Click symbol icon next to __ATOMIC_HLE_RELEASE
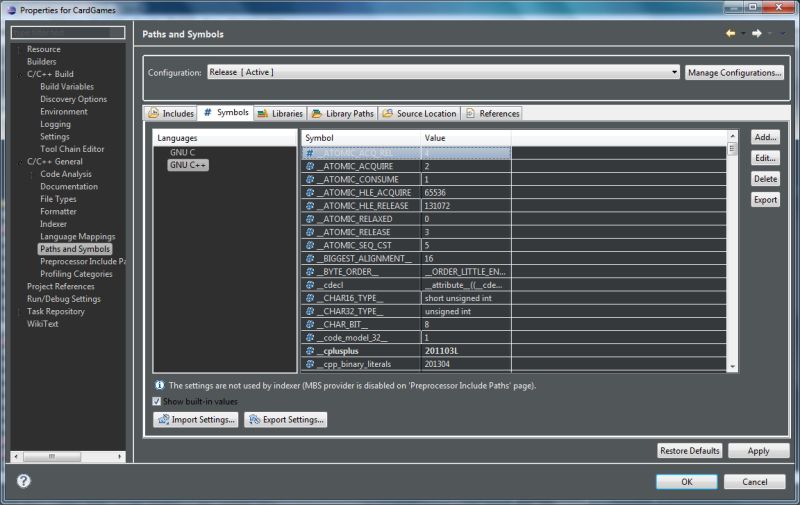This screenshot has height=505, width=800. point(310,206)
